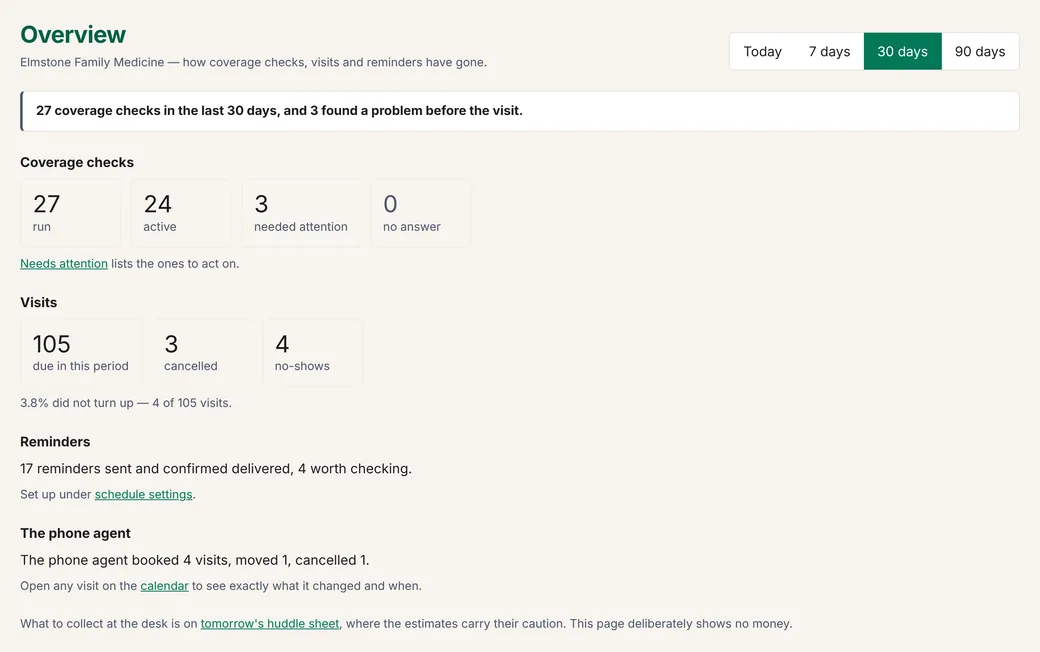Image resolution: width=1040 pixels, height=652 pixels.
Task: Open the Needs attention link
Action: (x=64, y=263)
